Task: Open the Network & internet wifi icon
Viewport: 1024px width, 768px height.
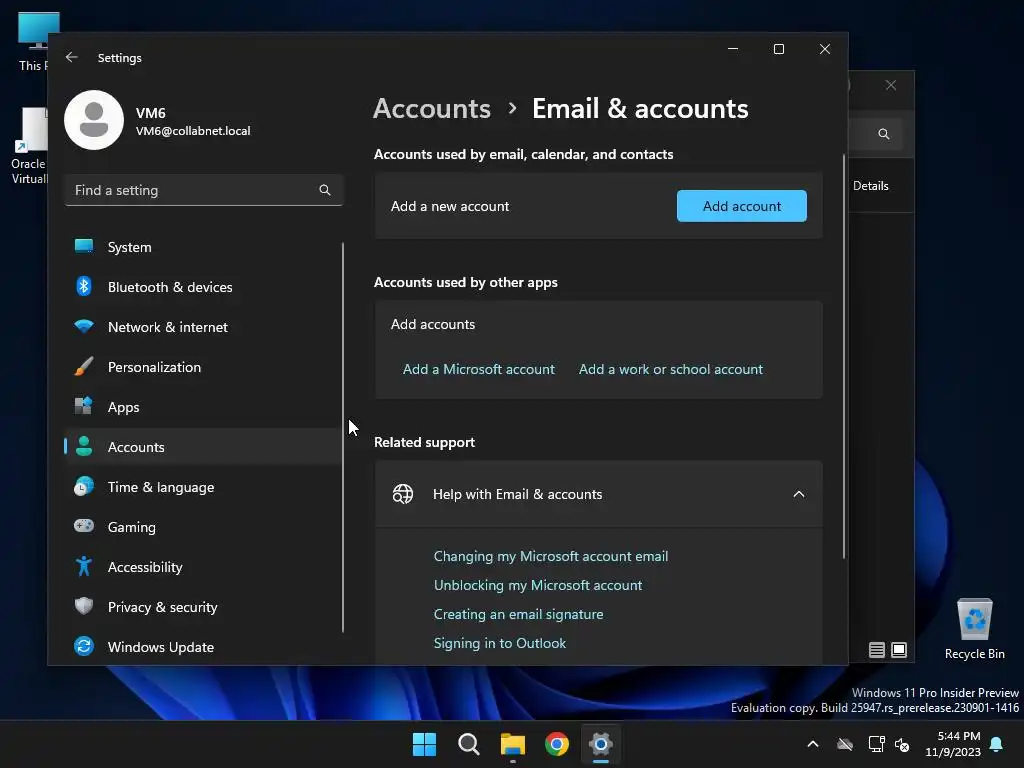Action: coord(84,326)
